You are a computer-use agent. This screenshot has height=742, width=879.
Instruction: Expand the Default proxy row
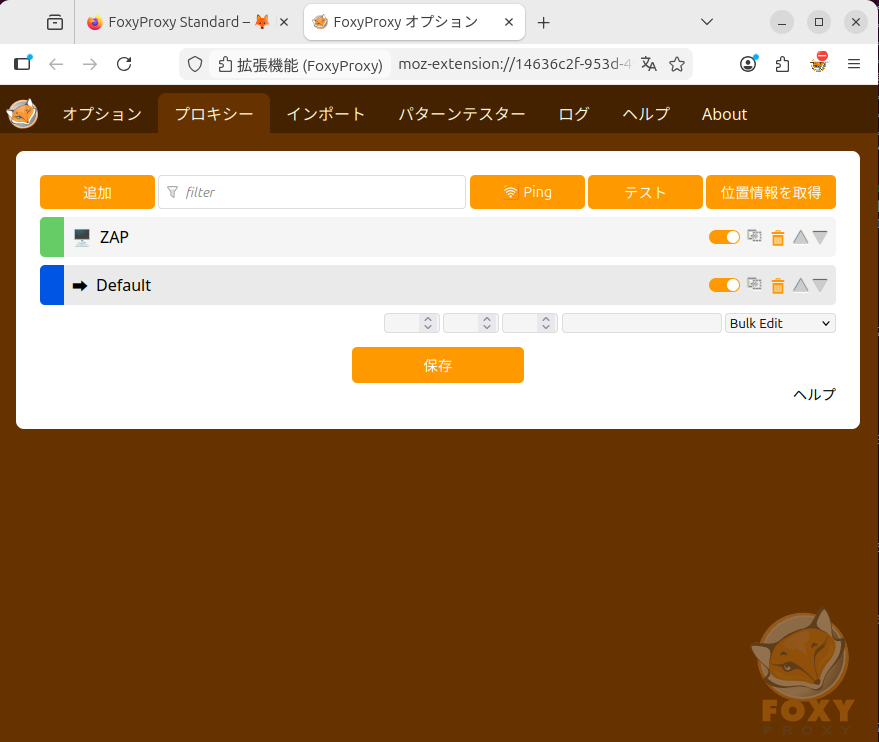click(x=438, y=285)
